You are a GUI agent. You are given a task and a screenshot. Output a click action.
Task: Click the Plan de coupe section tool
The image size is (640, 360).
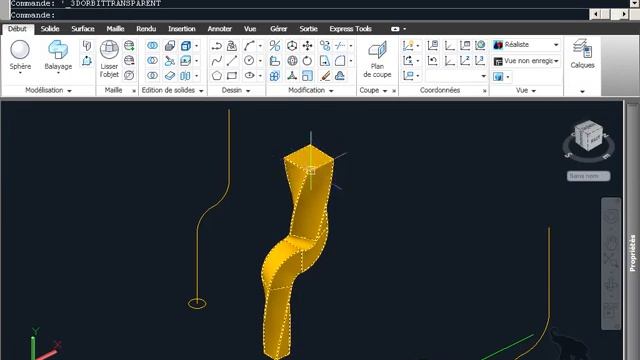[377, 59]
